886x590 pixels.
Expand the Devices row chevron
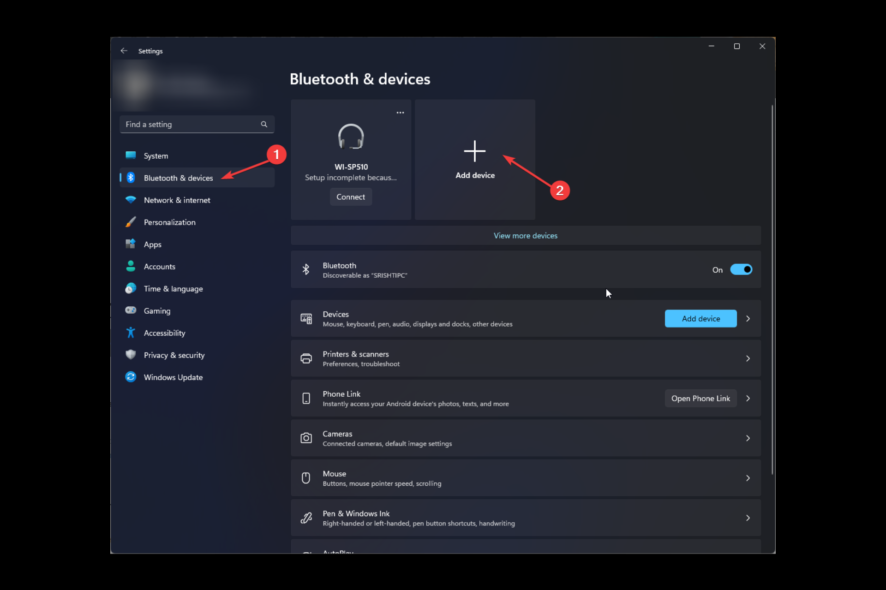tap(748, 319)
